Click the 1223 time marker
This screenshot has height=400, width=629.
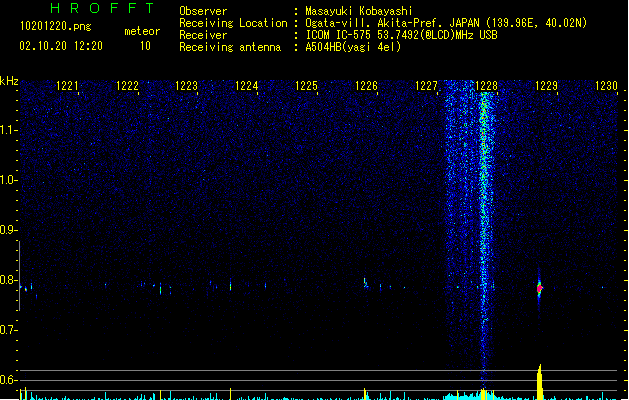[x=187, y=86]
